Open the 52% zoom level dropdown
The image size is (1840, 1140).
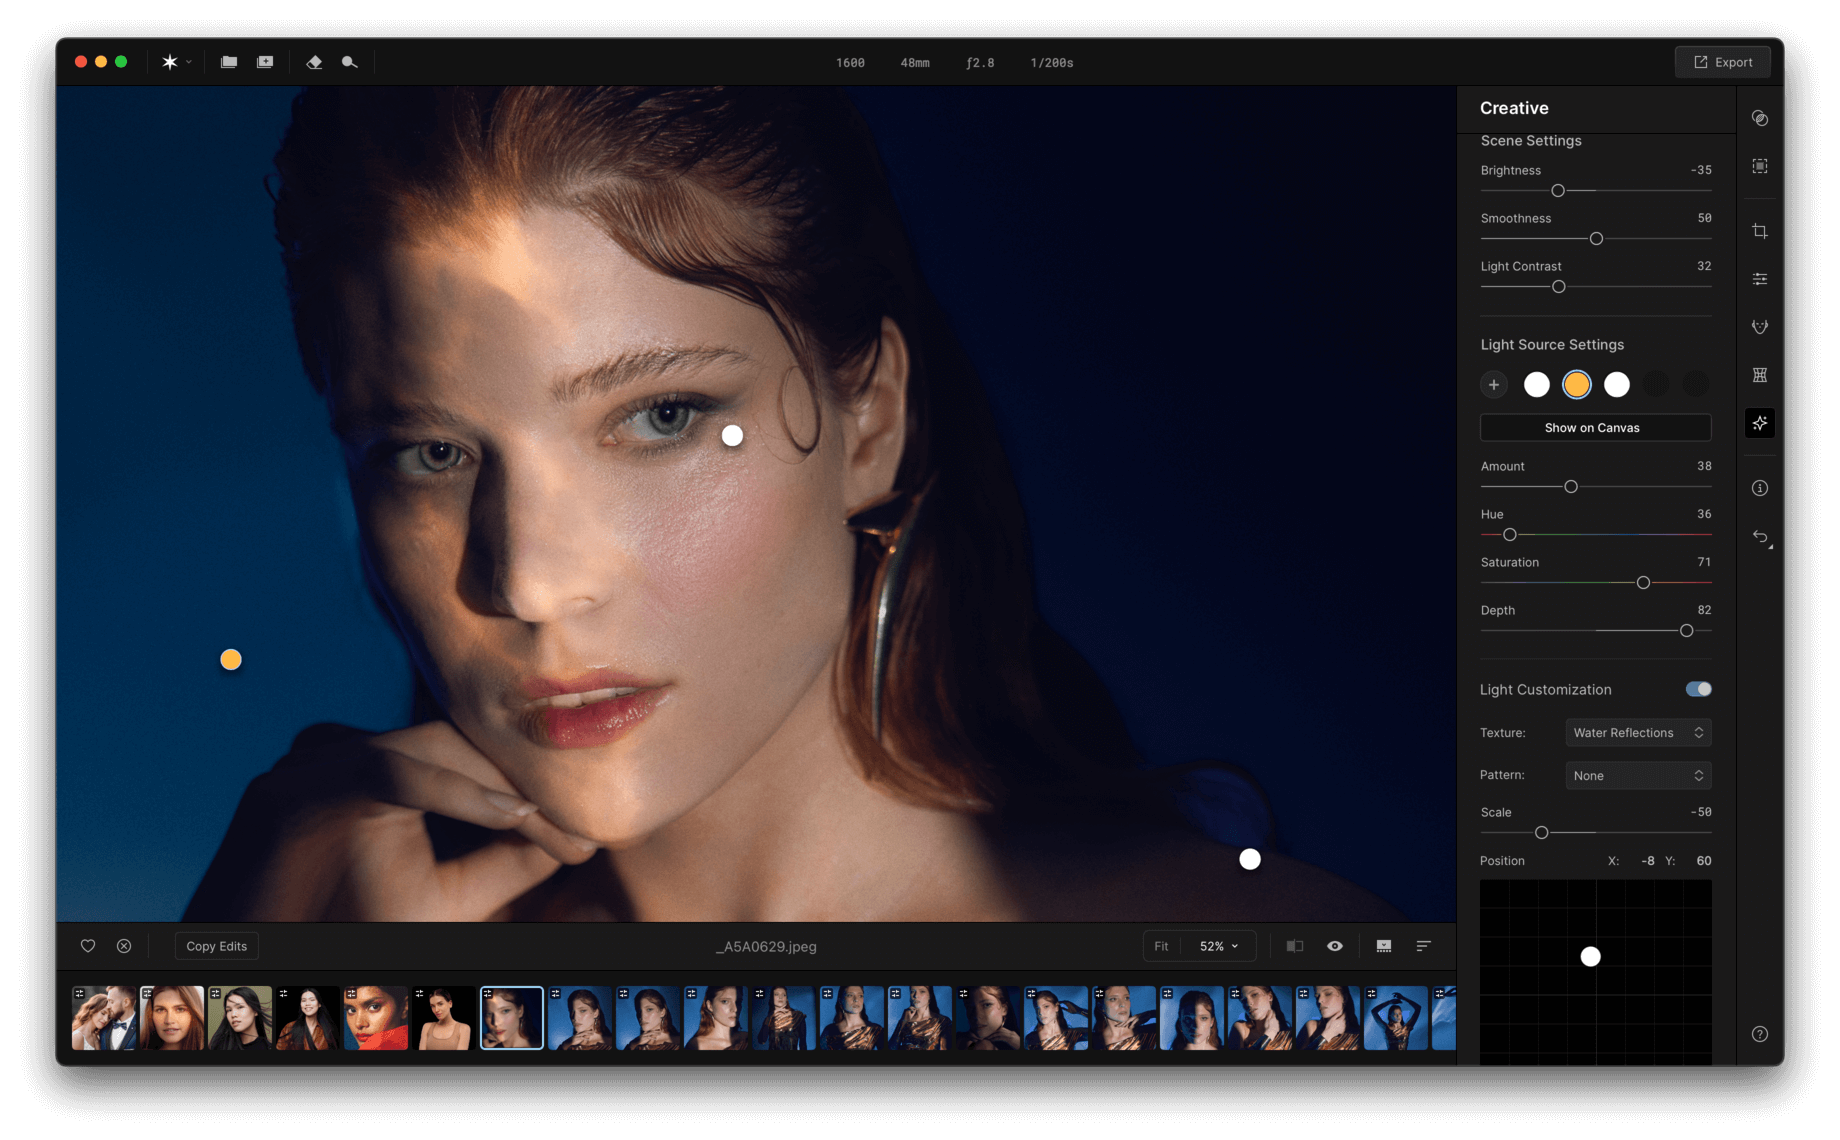(x=1219, y=946)
